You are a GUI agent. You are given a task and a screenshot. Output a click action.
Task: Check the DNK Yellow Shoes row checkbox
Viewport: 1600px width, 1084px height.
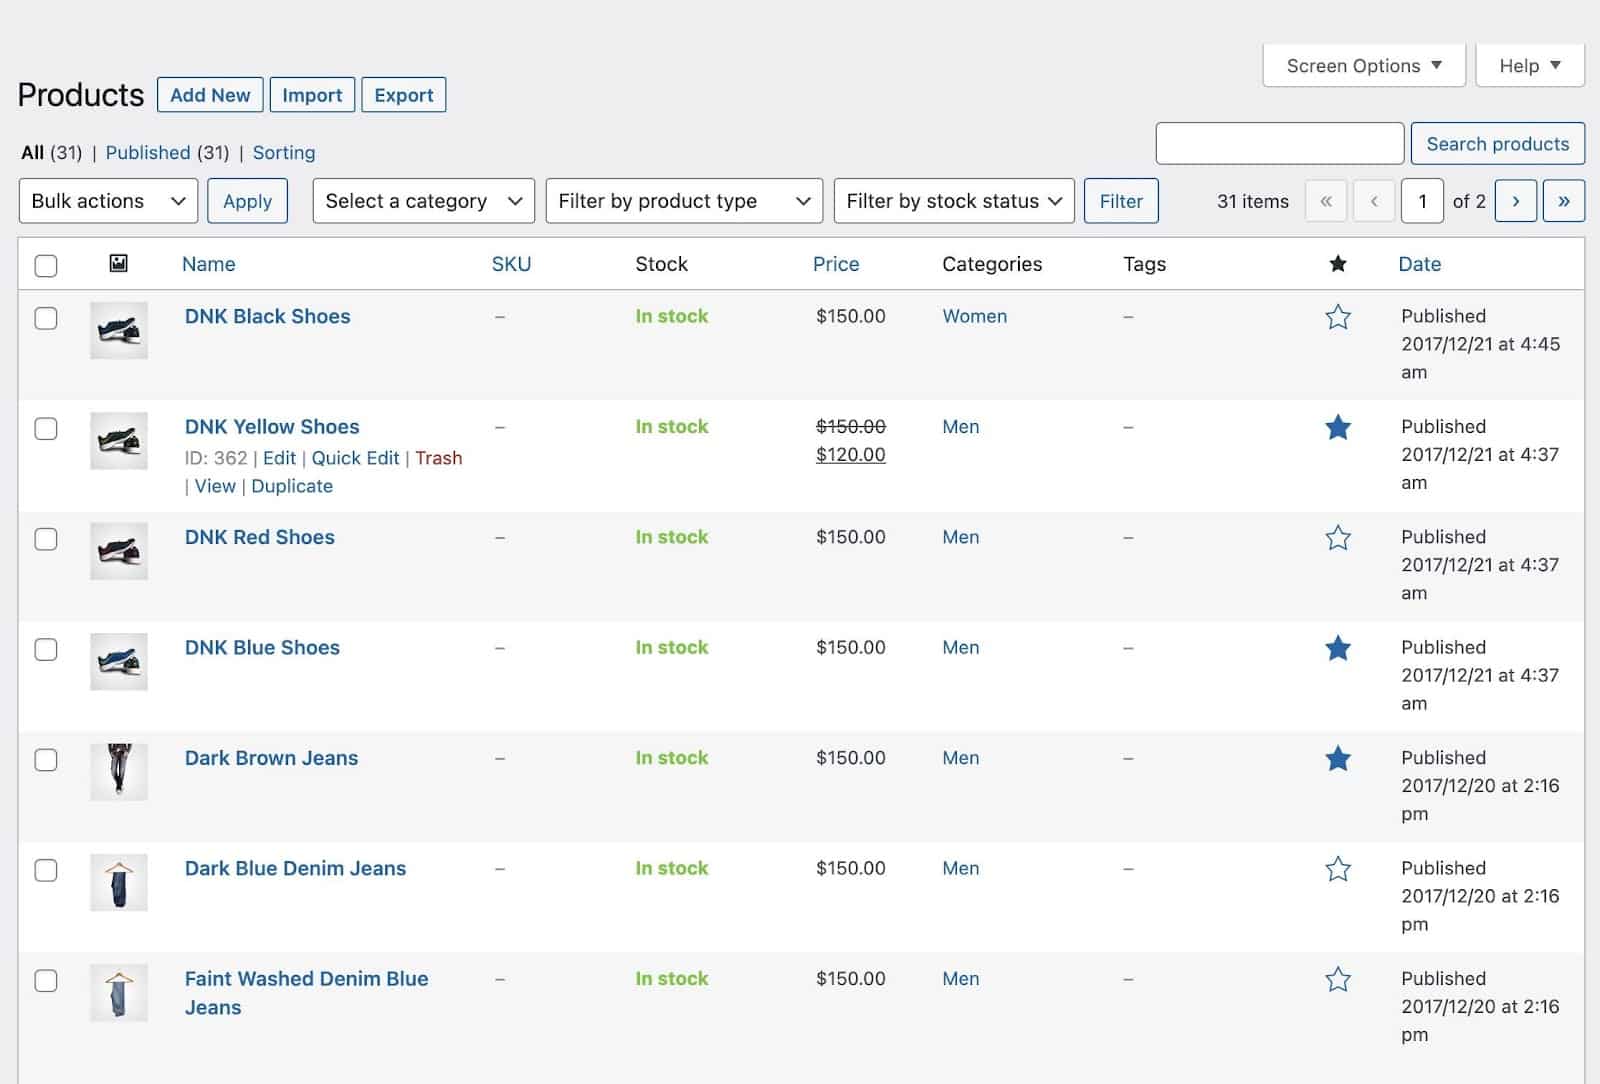point(46,429)
